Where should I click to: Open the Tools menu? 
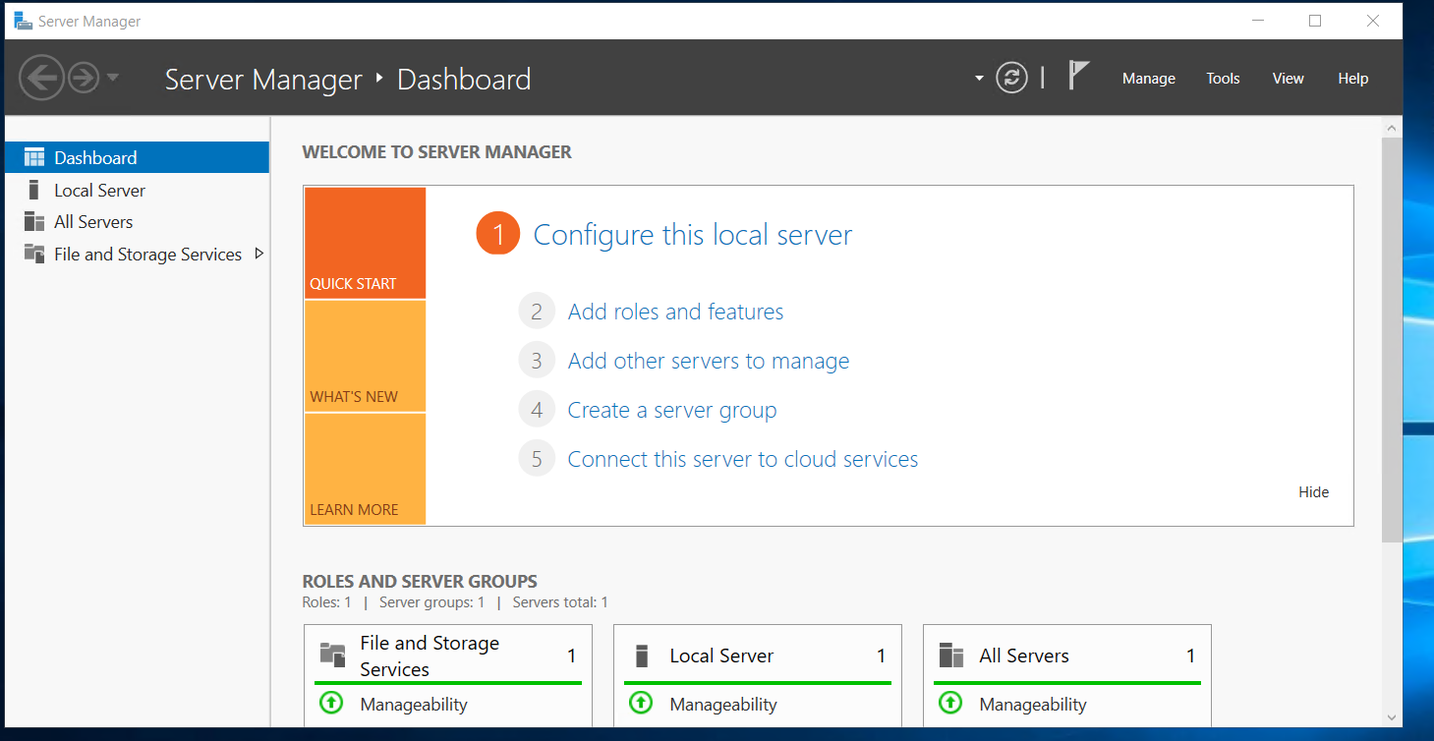tap(1222, 78)
